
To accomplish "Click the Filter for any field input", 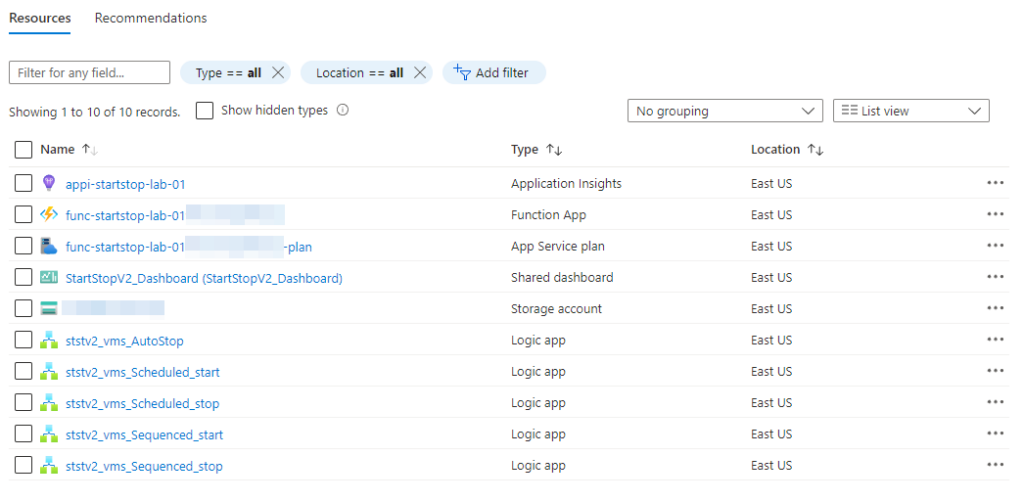I will (89, 72).
